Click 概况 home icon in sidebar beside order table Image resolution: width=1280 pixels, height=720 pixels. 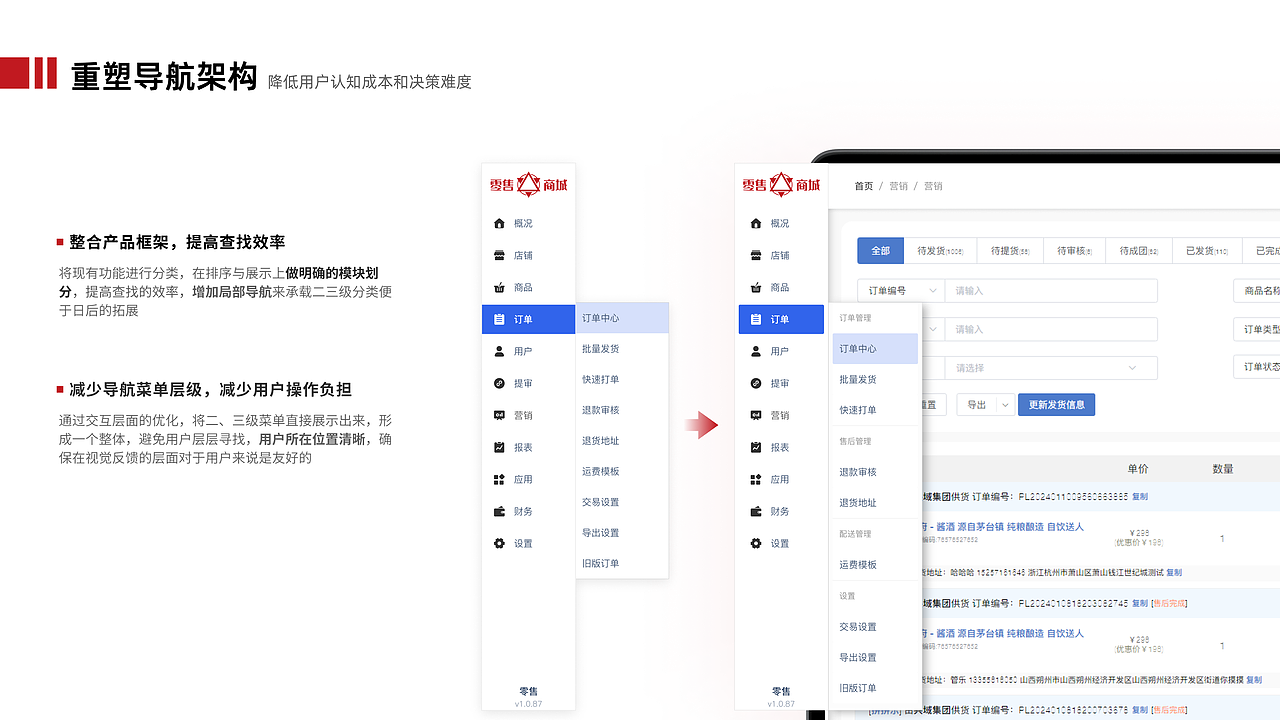coord(756,223)
